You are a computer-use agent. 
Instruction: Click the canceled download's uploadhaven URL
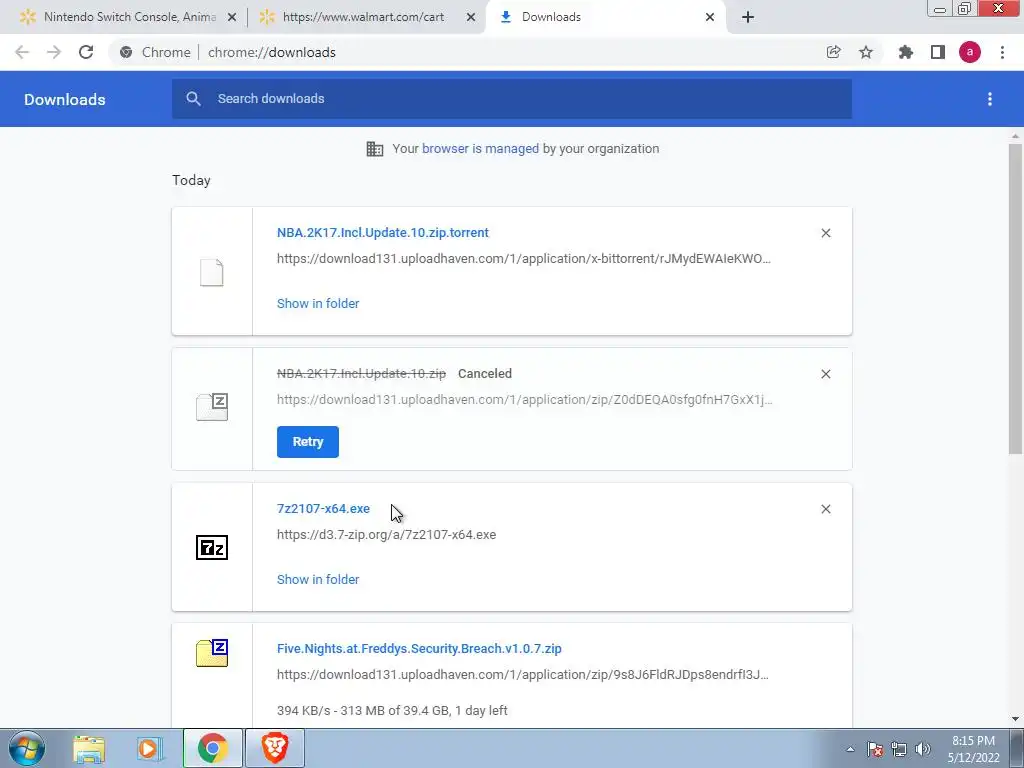[x=524, y=399]
